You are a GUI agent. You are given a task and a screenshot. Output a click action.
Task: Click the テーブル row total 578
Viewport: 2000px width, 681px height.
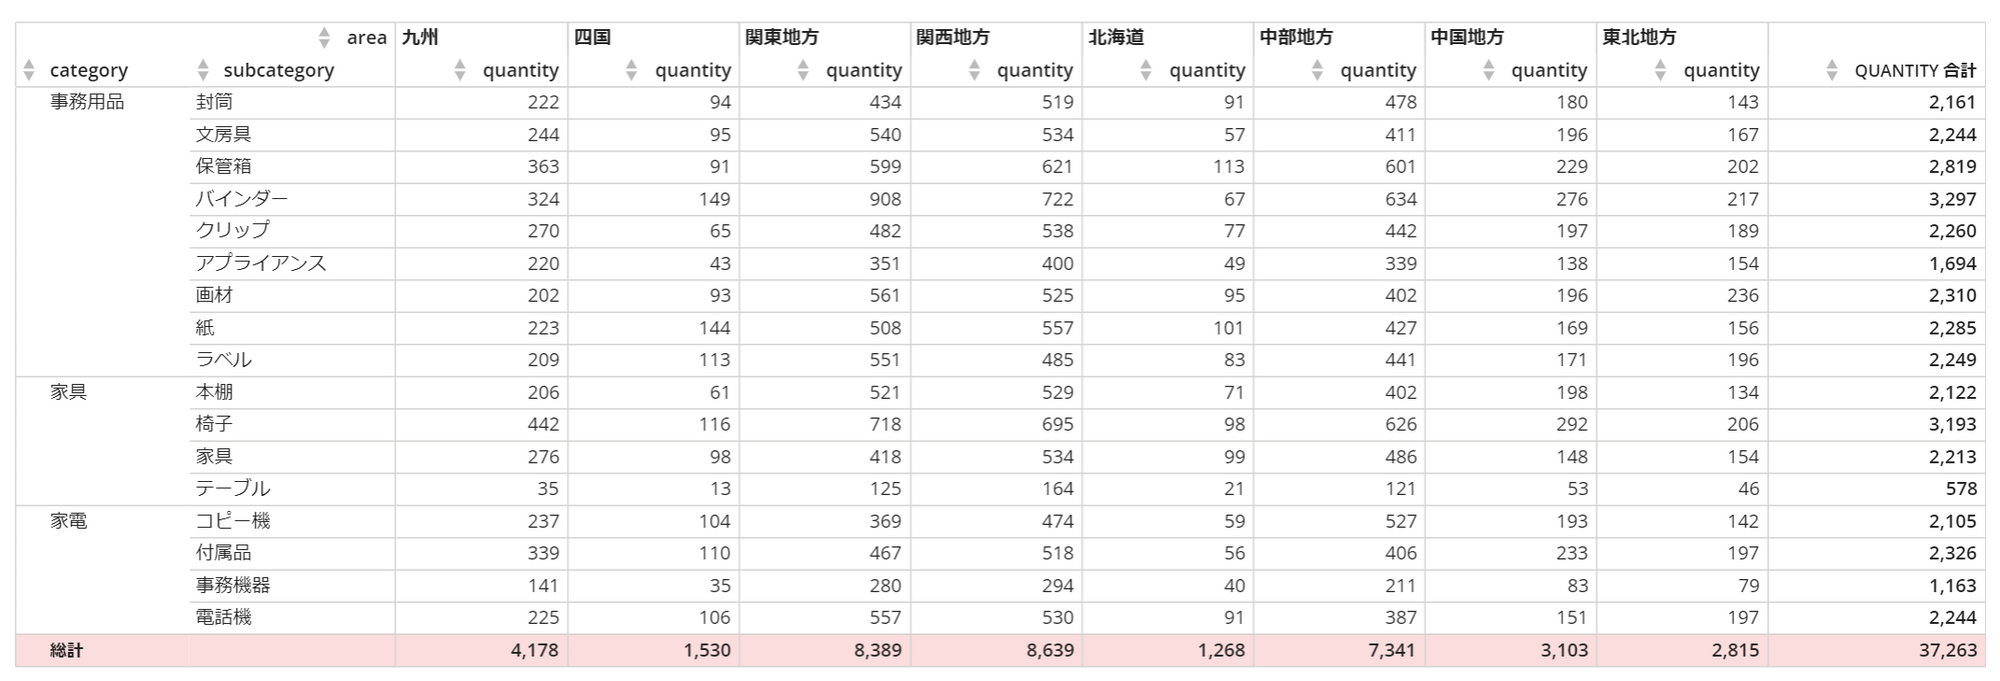[x=1961, y=489]
